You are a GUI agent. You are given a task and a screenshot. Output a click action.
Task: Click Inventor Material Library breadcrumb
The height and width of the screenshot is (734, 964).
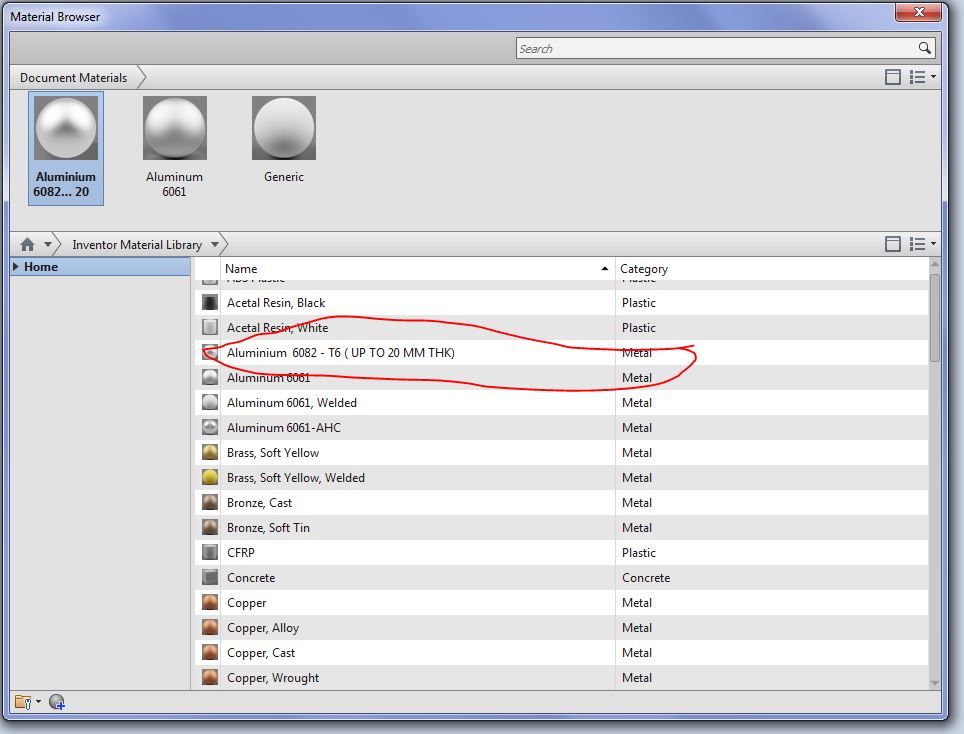[137, 245]
